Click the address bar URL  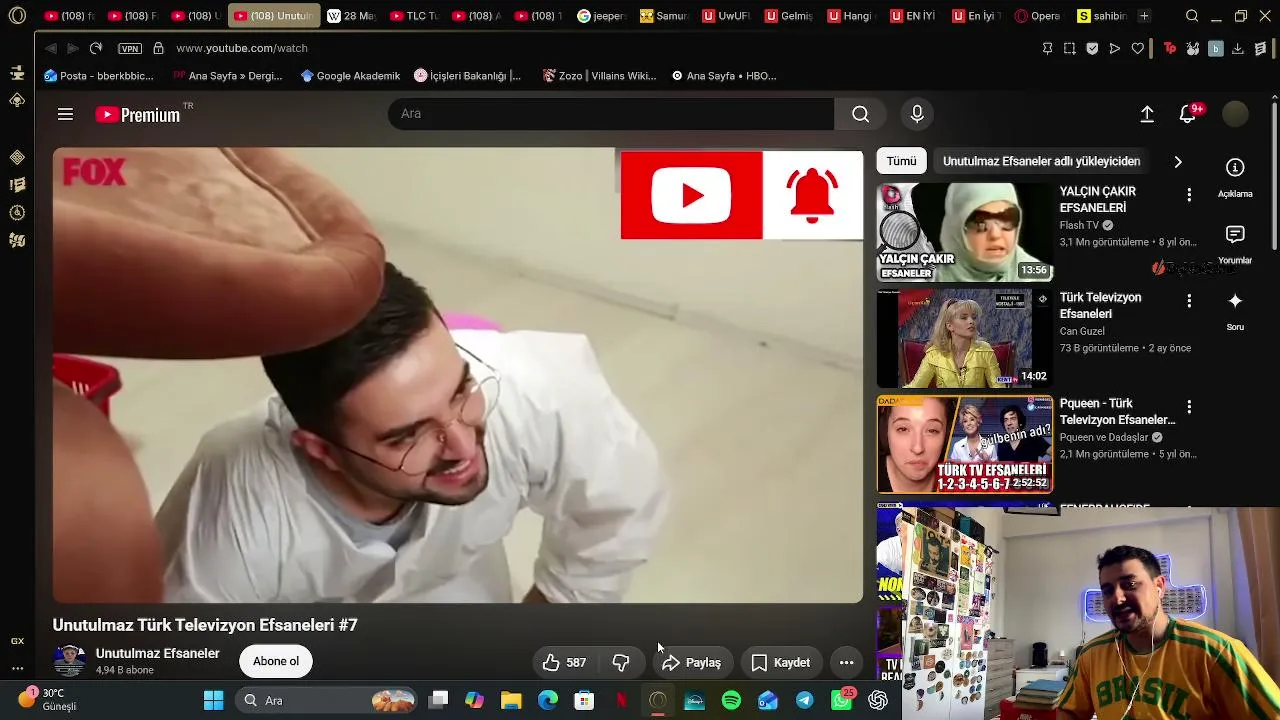(x=242, y=48)
